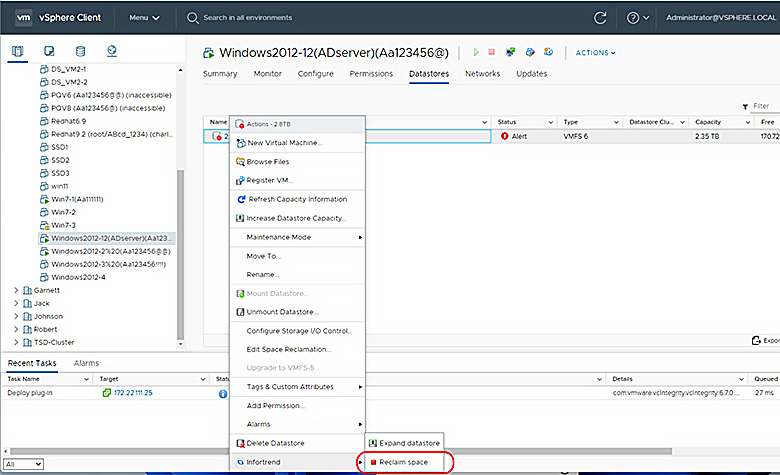Select Redhat6.9 in inventory tree
This screenshot has width=780, height=475.
(x=69, y=121)
